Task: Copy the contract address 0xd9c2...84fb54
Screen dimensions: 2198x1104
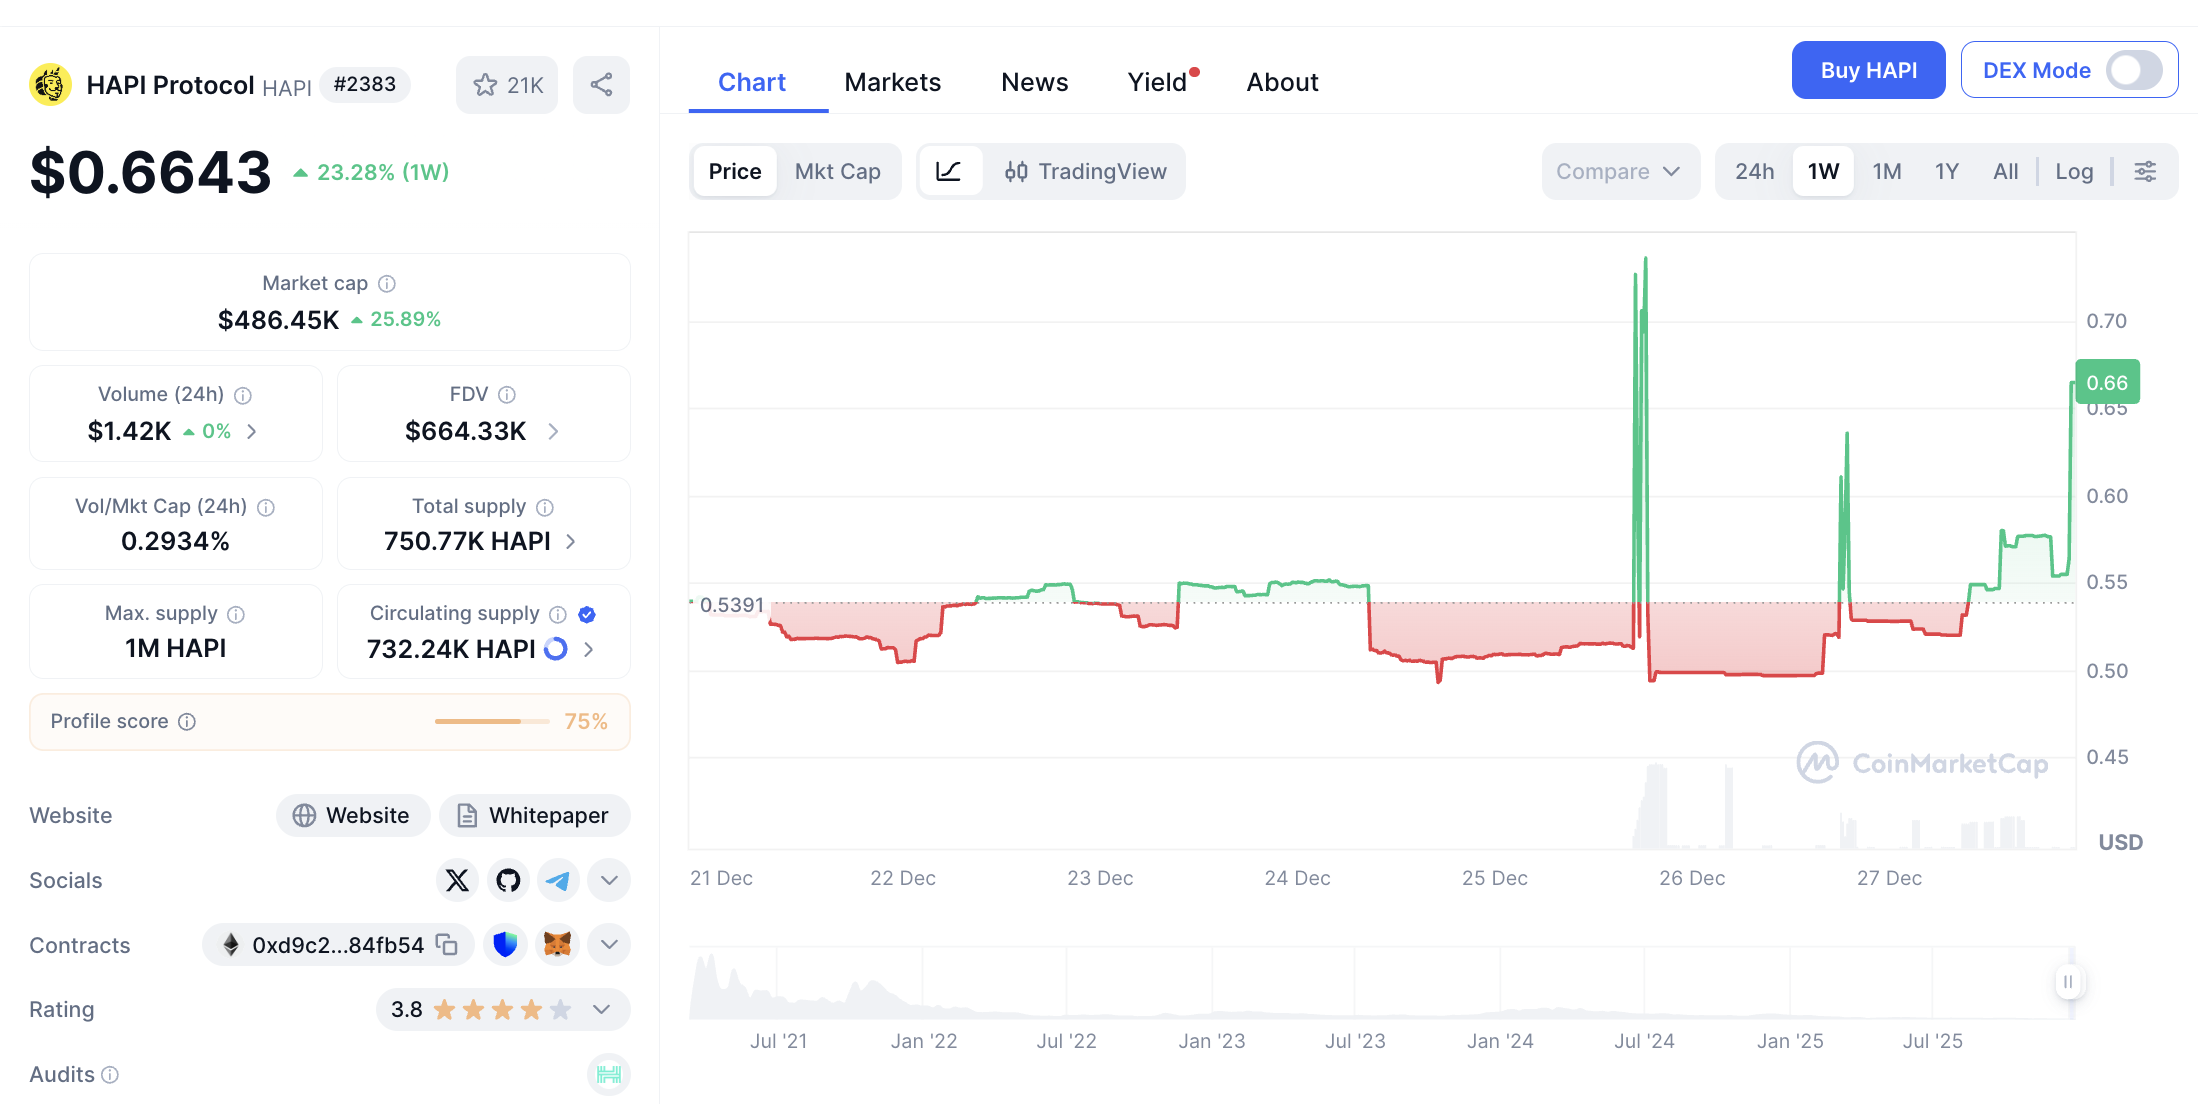Action: [447, 945]
